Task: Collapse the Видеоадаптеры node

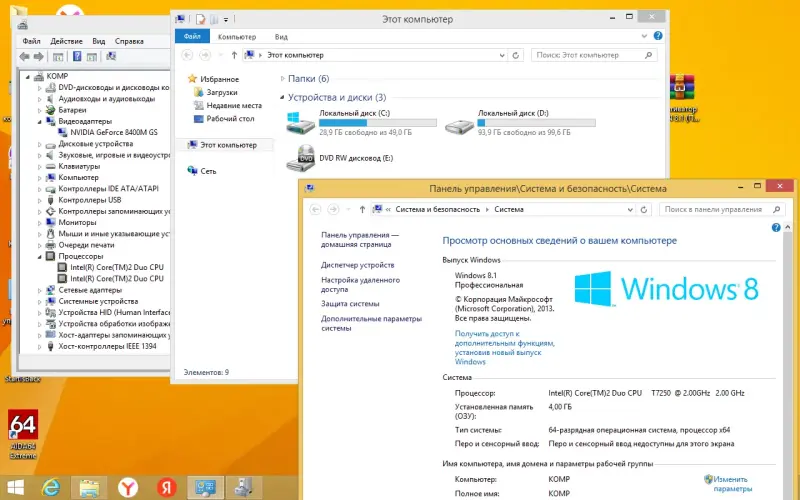Action: point(39,121)
